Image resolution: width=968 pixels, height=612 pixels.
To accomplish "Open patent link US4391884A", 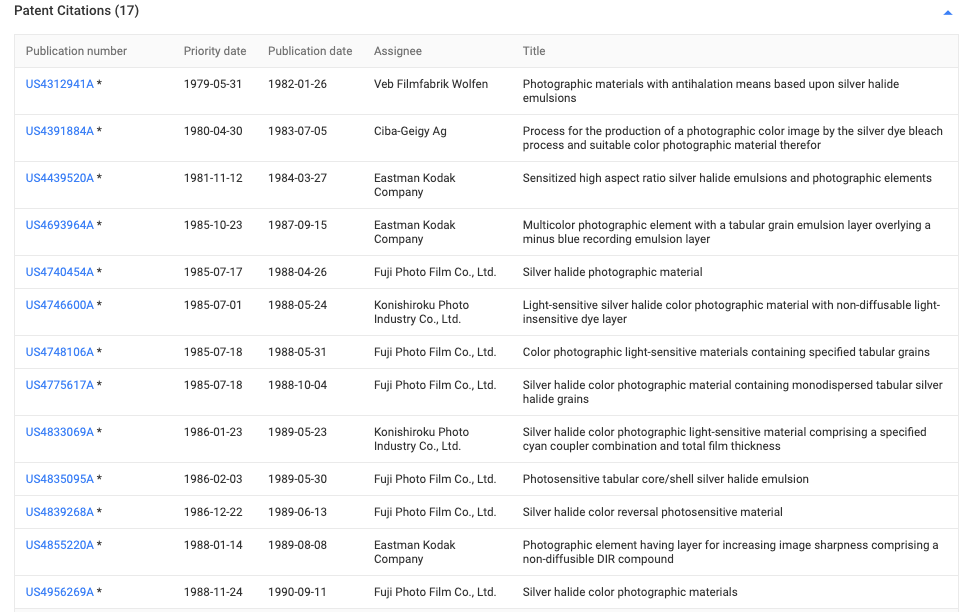I will [60, 131].
